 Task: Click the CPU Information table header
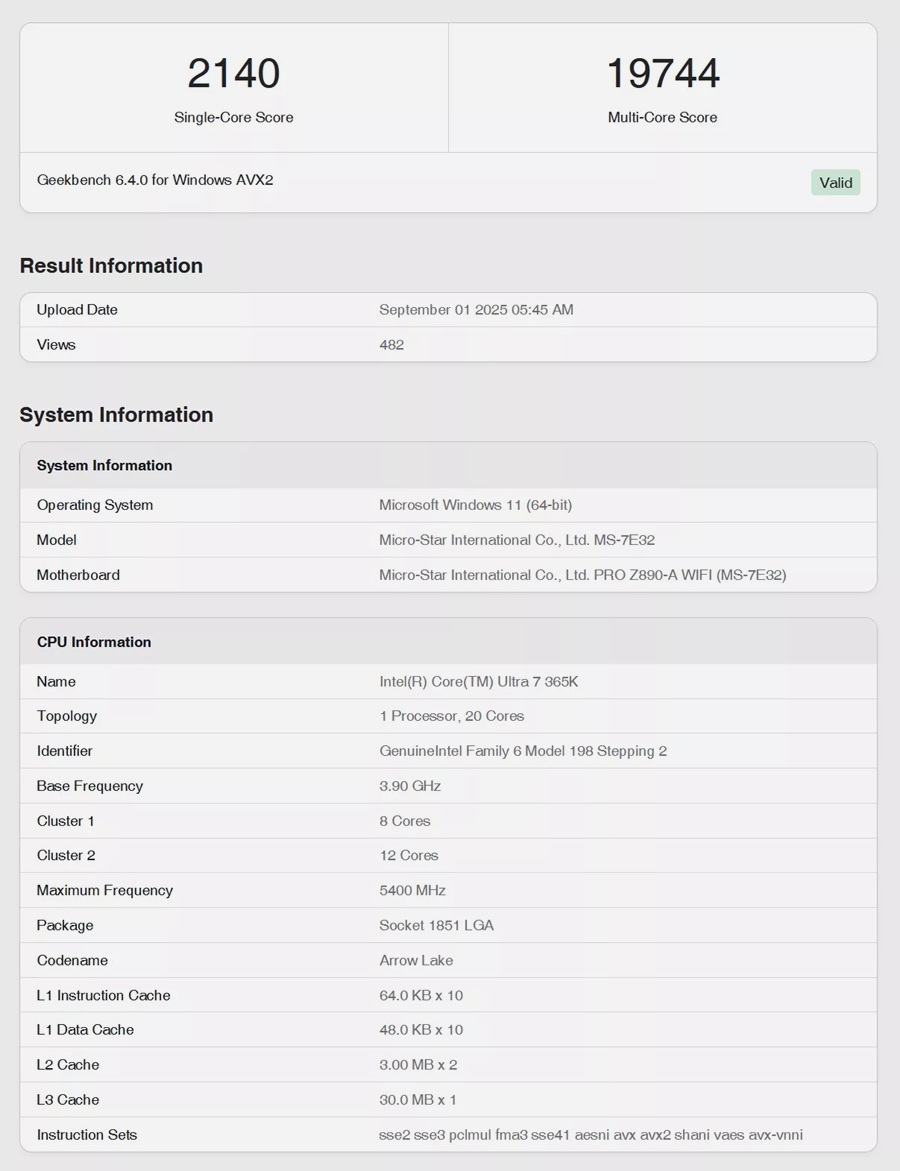pyautogui.click(x=94, y=642)
